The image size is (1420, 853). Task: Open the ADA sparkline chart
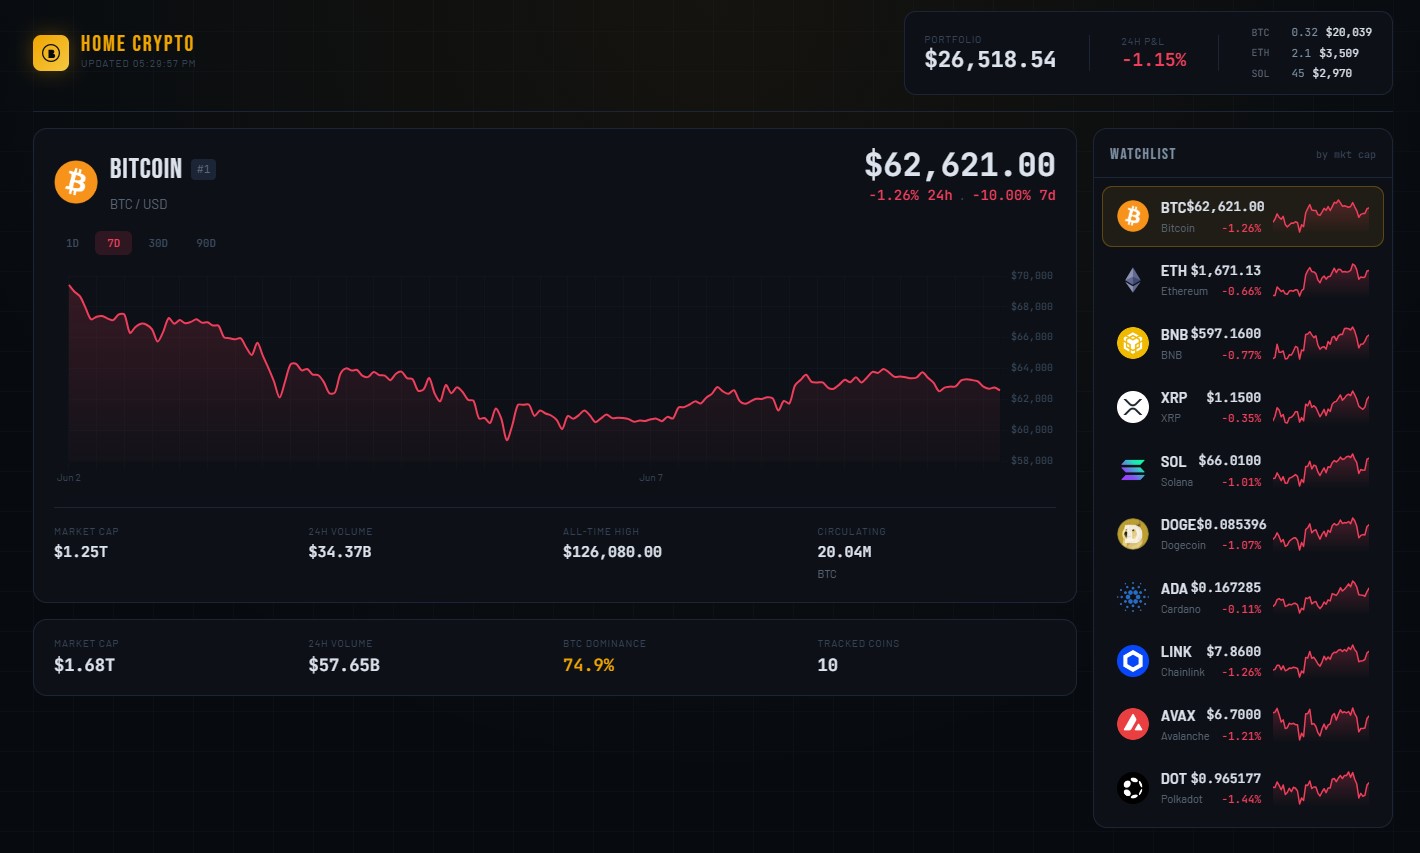pos(1321,597)
